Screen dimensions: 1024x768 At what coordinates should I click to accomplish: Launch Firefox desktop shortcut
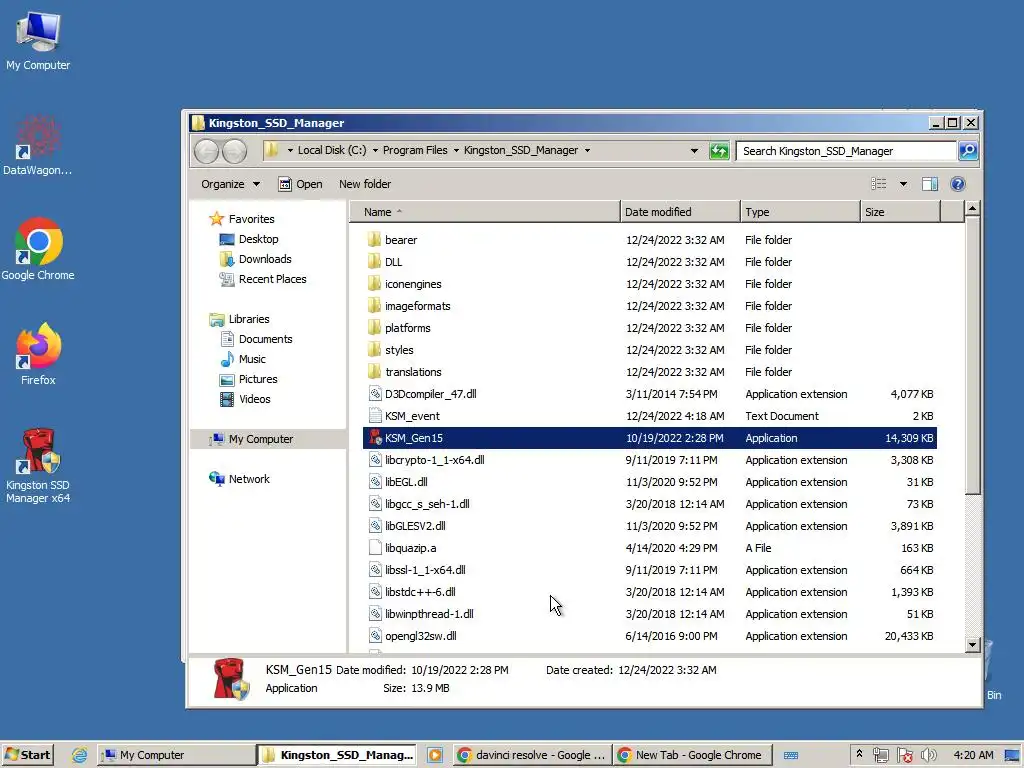38,355
